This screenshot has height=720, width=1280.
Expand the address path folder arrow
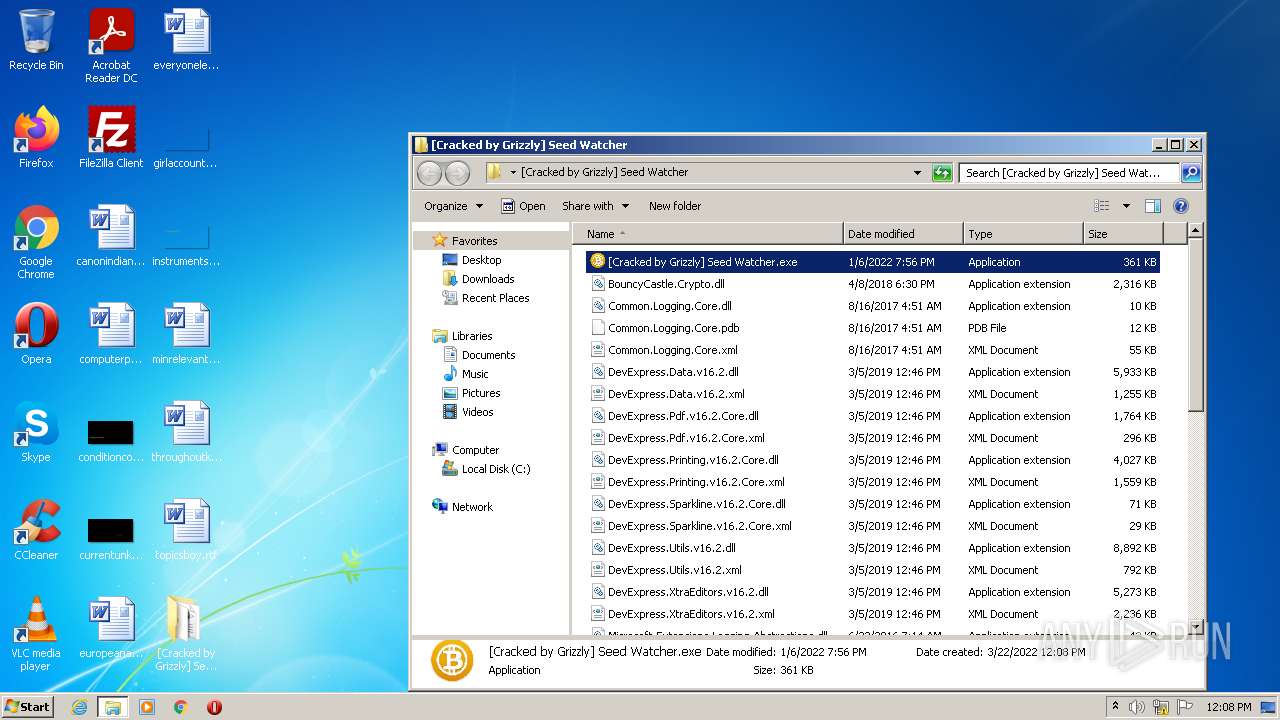[513, 173]
